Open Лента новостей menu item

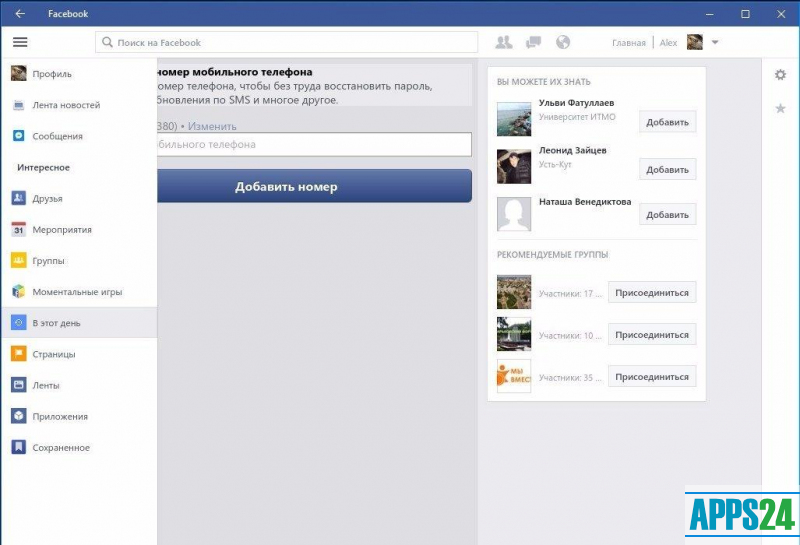pos(79,105)
